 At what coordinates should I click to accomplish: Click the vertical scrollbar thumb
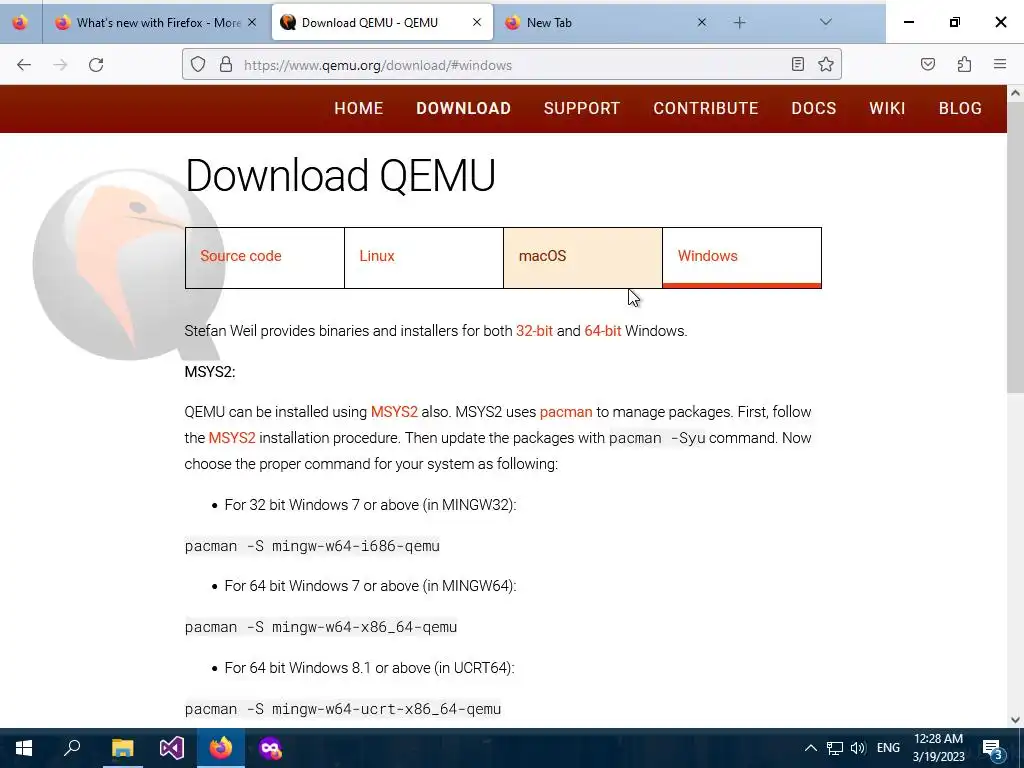[1015, 247]
